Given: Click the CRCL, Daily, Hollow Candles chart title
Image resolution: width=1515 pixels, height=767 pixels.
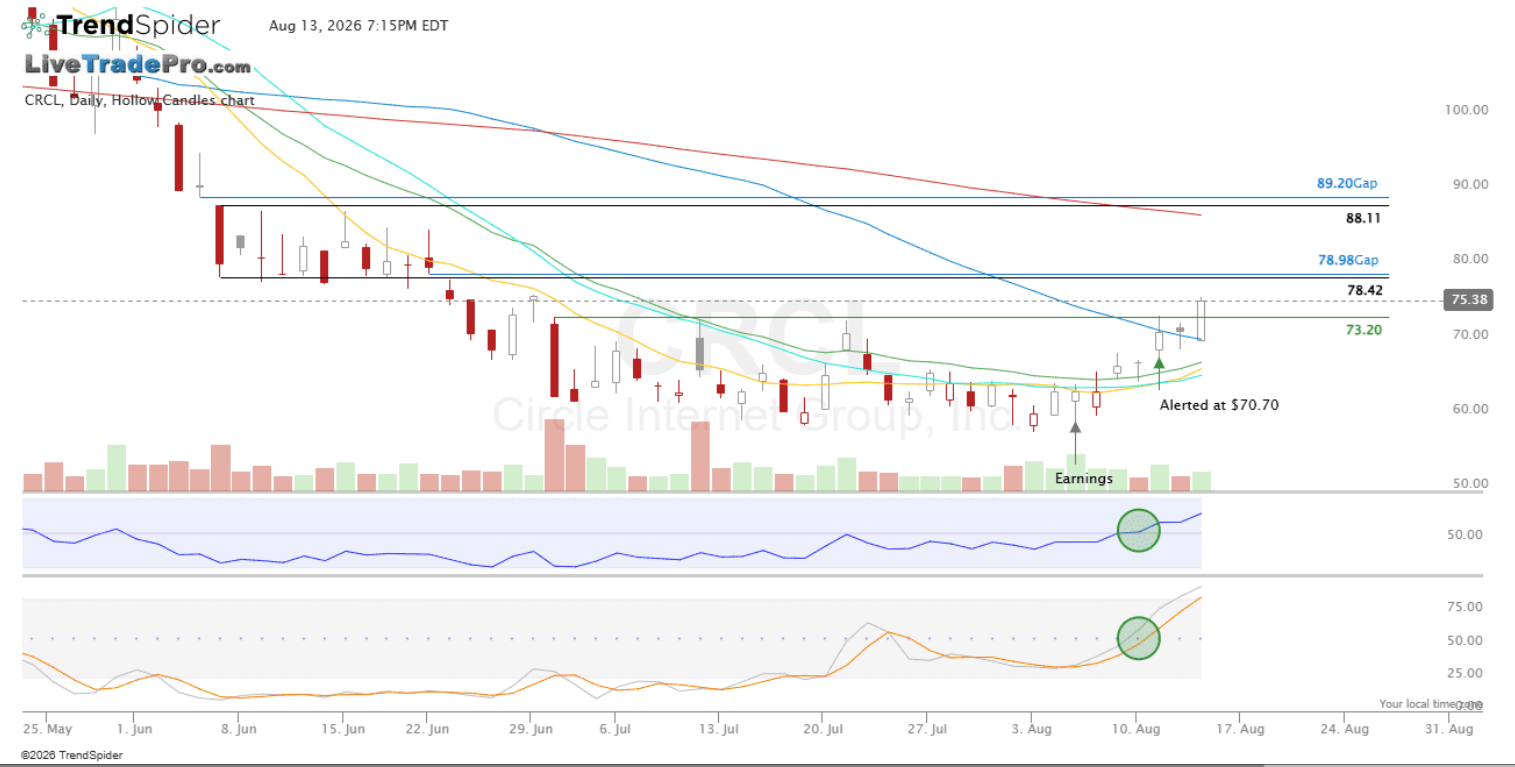Looking at the screenshot, I should coord(139,100).
